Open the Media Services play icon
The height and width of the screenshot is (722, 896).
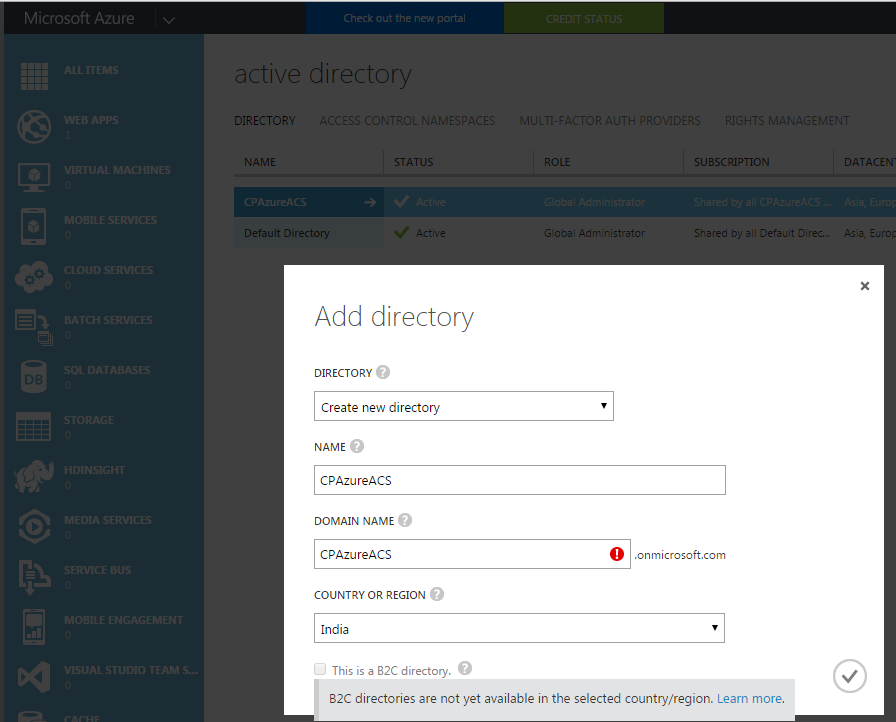(x=34, y=526)
